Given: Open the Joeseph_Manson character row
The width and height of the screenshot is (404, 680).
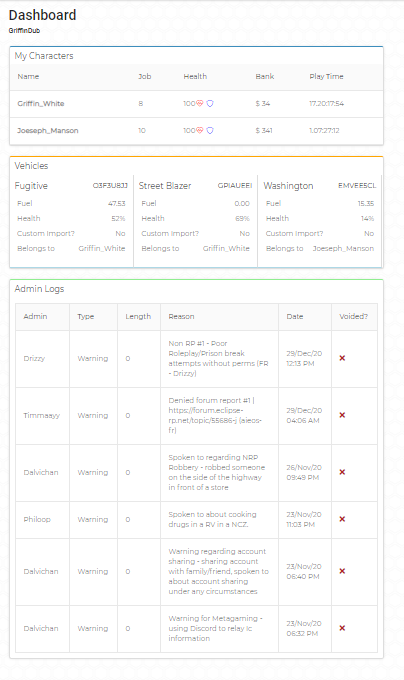Looking at the screenshot, I should [196, 131].
